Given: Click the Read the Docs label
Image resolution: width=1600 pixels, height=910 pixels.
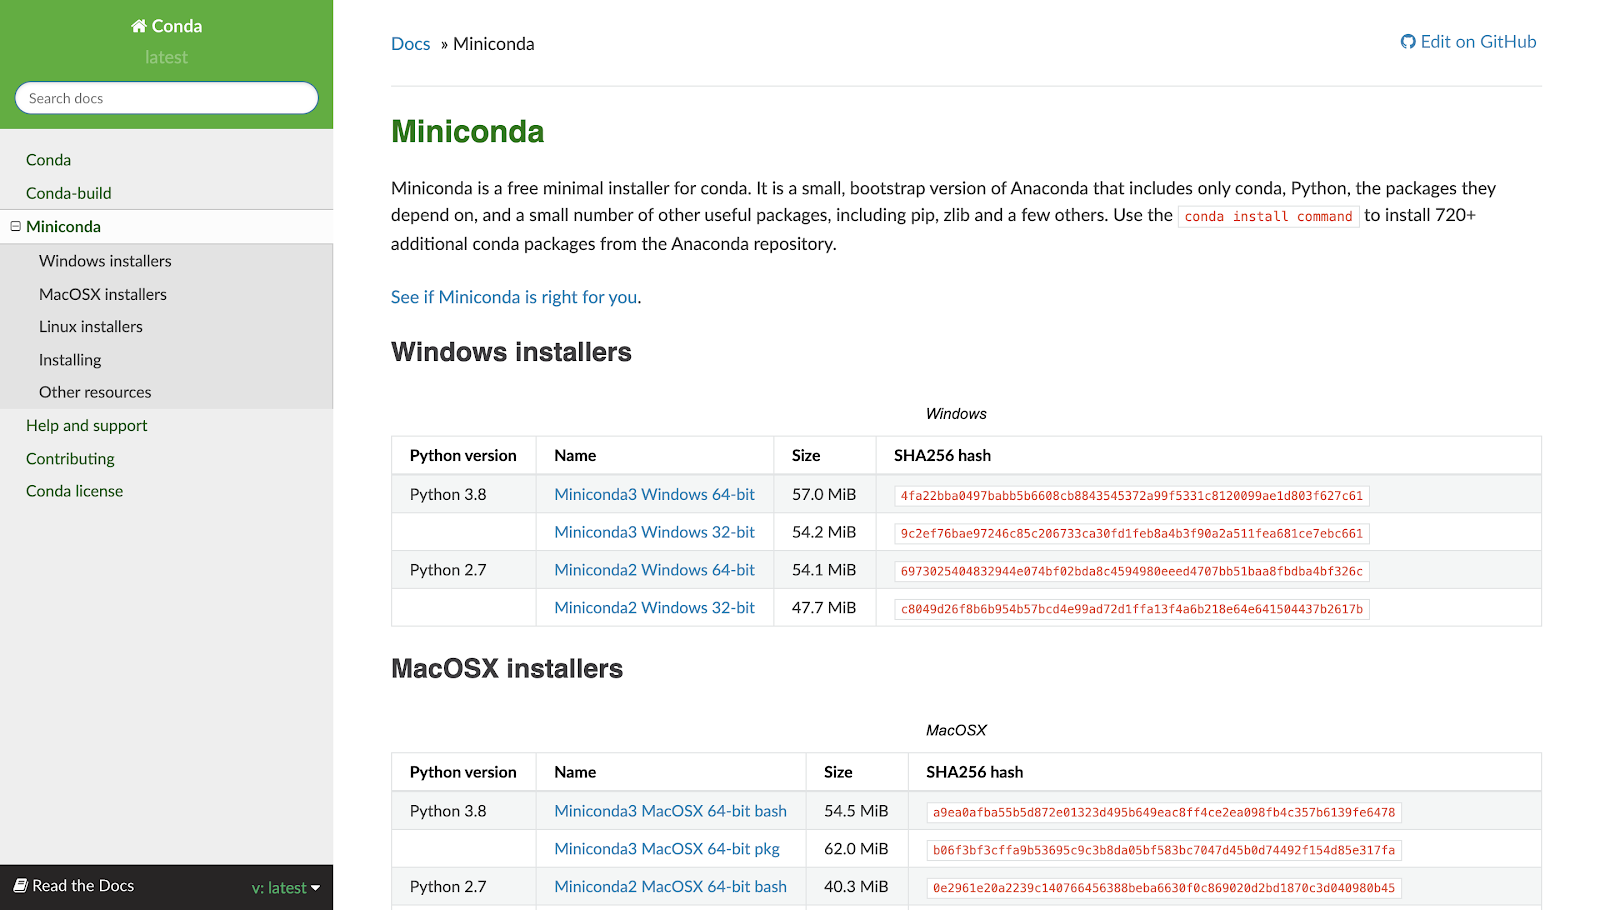Looking at the screenshot, I should click(x=83, y=886).
